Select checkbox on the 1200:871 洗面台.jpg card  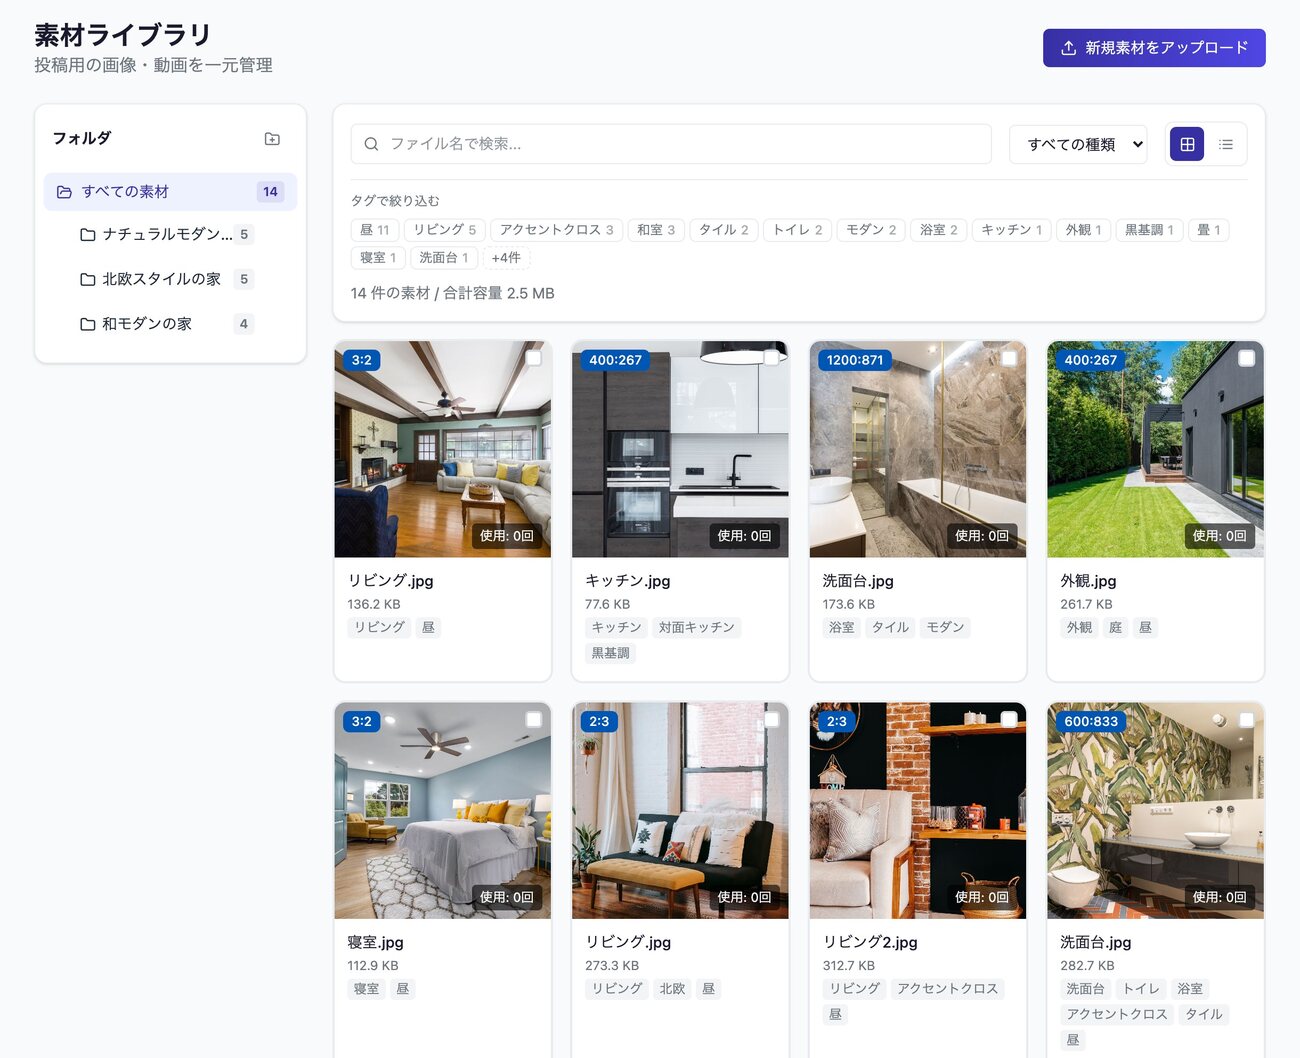[x=1009, y=358]
